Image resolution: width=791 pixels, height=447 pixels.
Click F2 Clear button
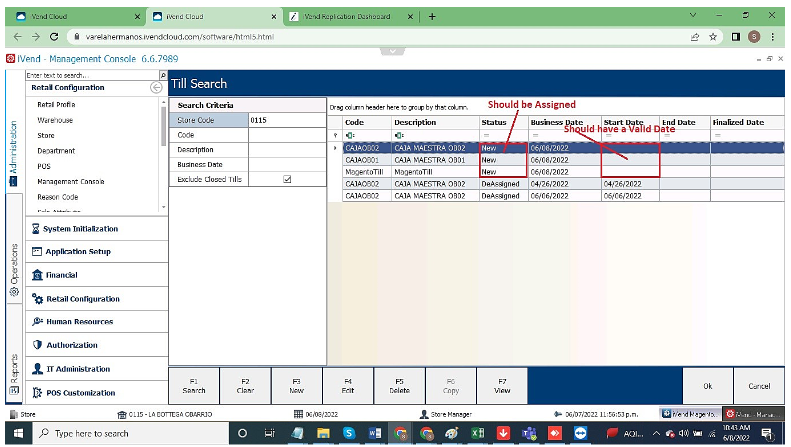[245, 386]
